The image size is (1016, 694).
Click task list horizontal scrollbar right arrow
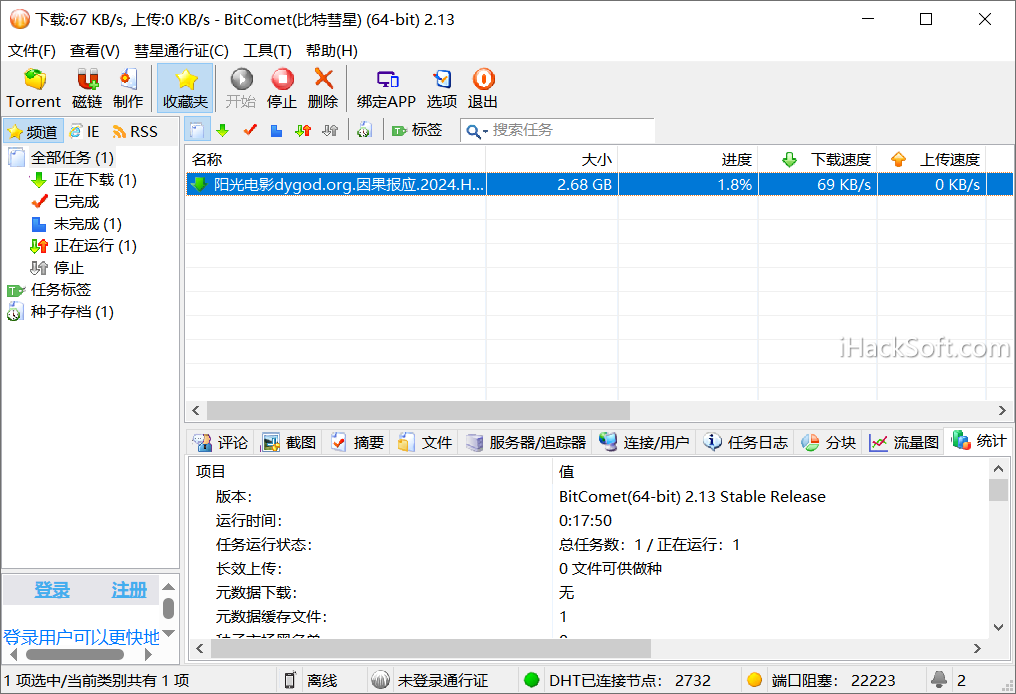[x=1002, y=410]
